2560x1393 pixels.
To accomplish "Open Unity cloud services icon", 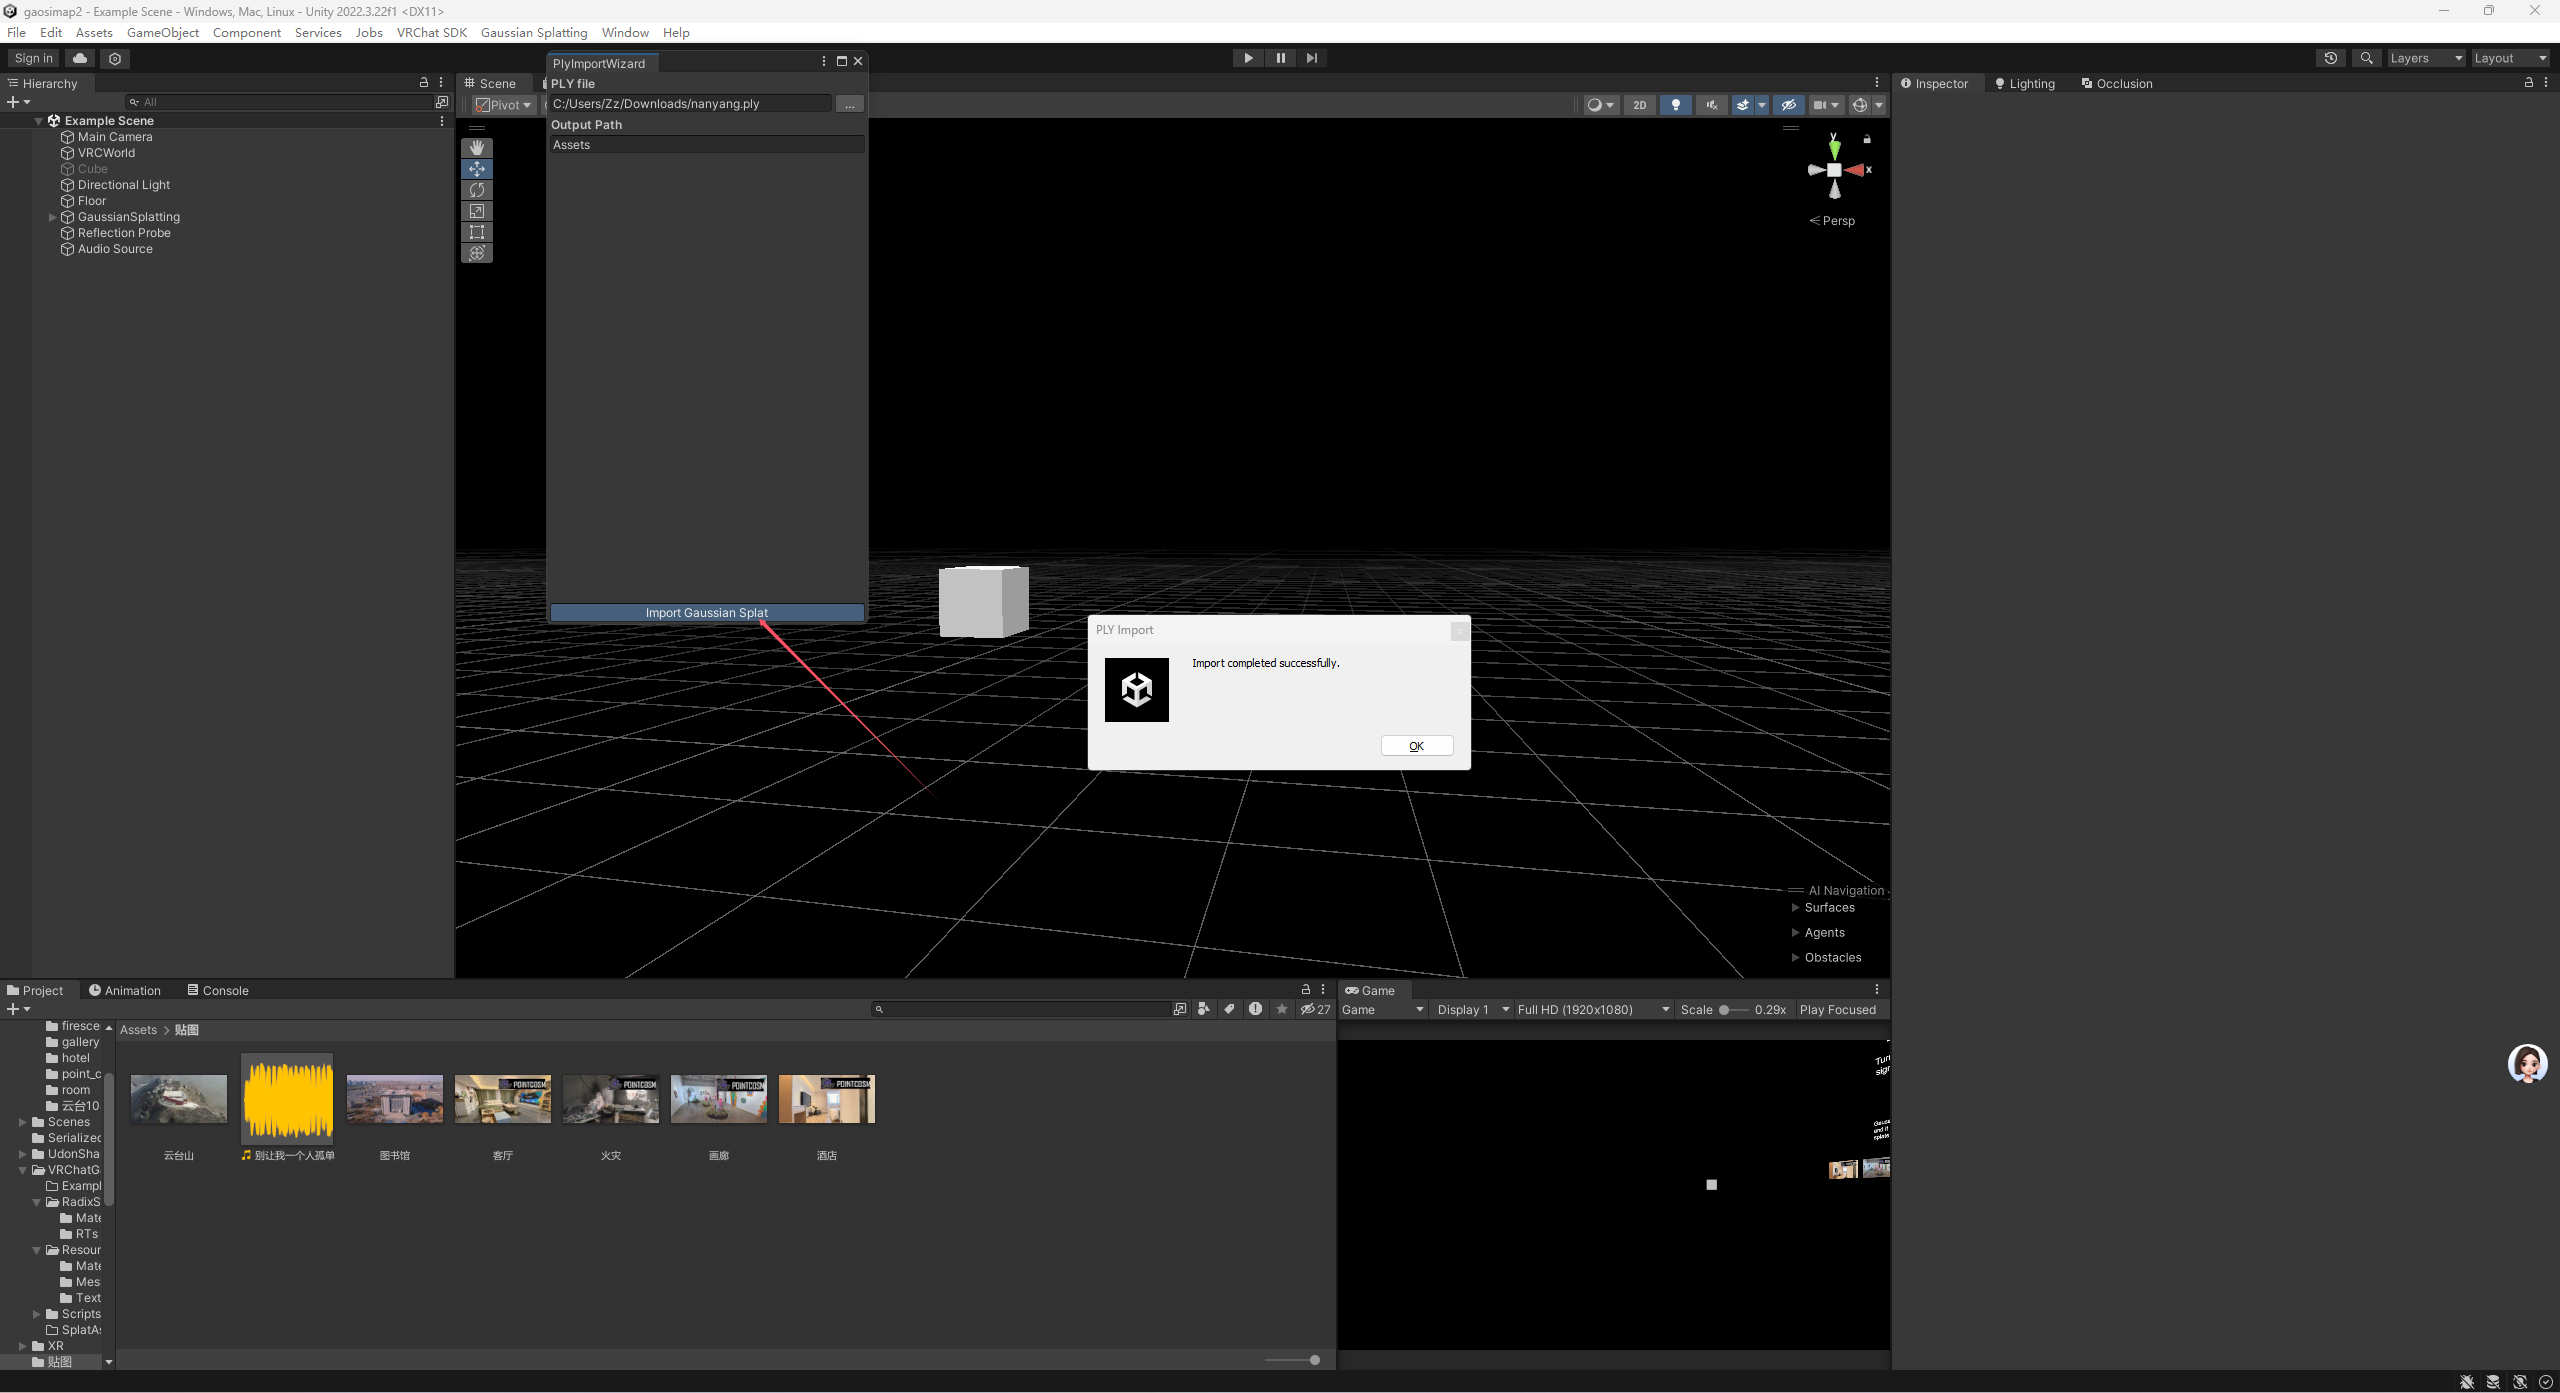I will [80, 58].
